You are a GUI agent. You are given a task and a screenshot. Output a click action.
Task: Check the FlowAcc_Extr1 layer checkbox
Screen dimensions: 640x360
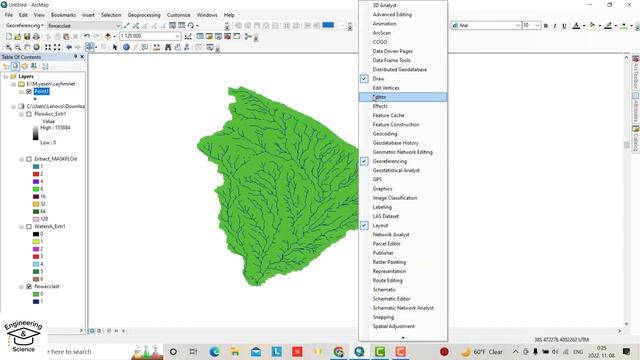click(x=29, y=114)
